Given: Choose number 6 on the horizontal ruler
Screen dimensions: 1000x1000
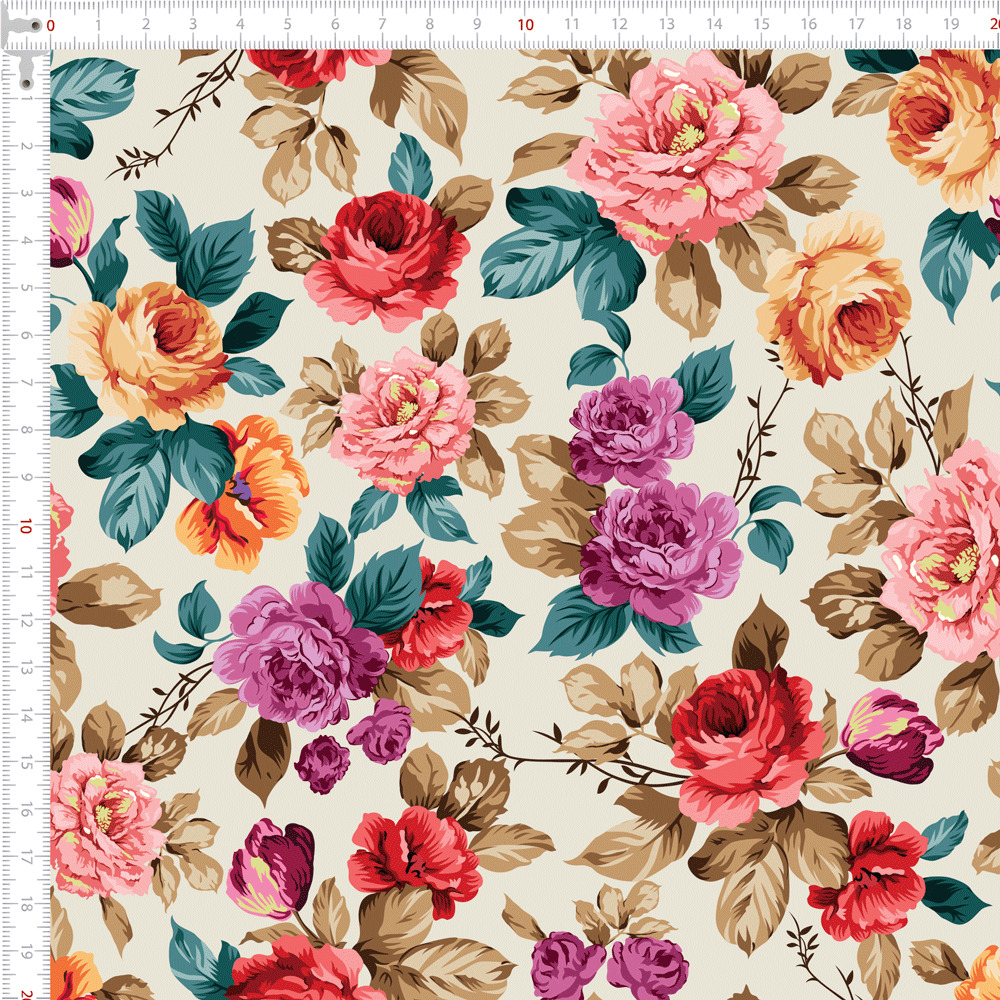Looking at the screenshot, I should point(335,24).
